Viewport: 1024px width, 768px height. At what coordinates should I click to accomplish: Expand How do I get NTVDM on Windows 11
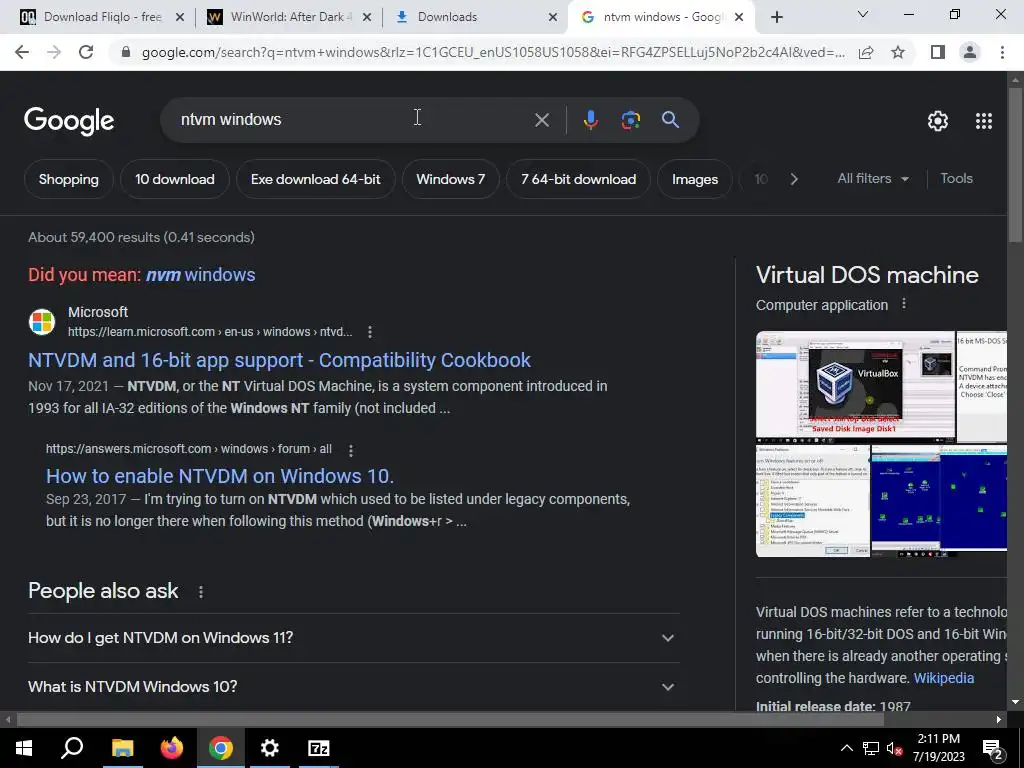(x=353, y=637)
